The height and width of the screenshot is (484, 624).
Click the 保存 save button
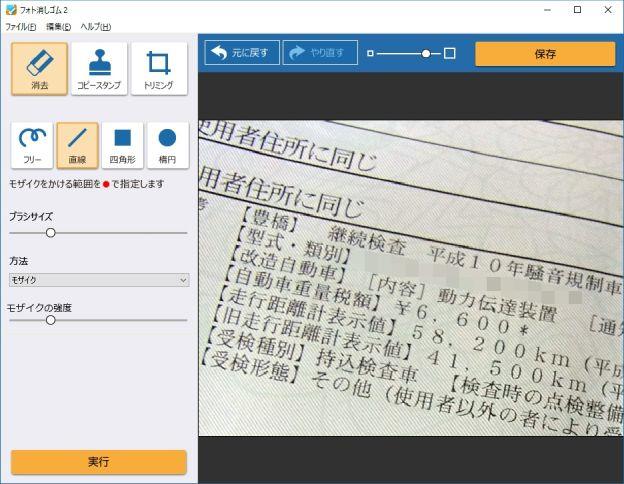545,54
